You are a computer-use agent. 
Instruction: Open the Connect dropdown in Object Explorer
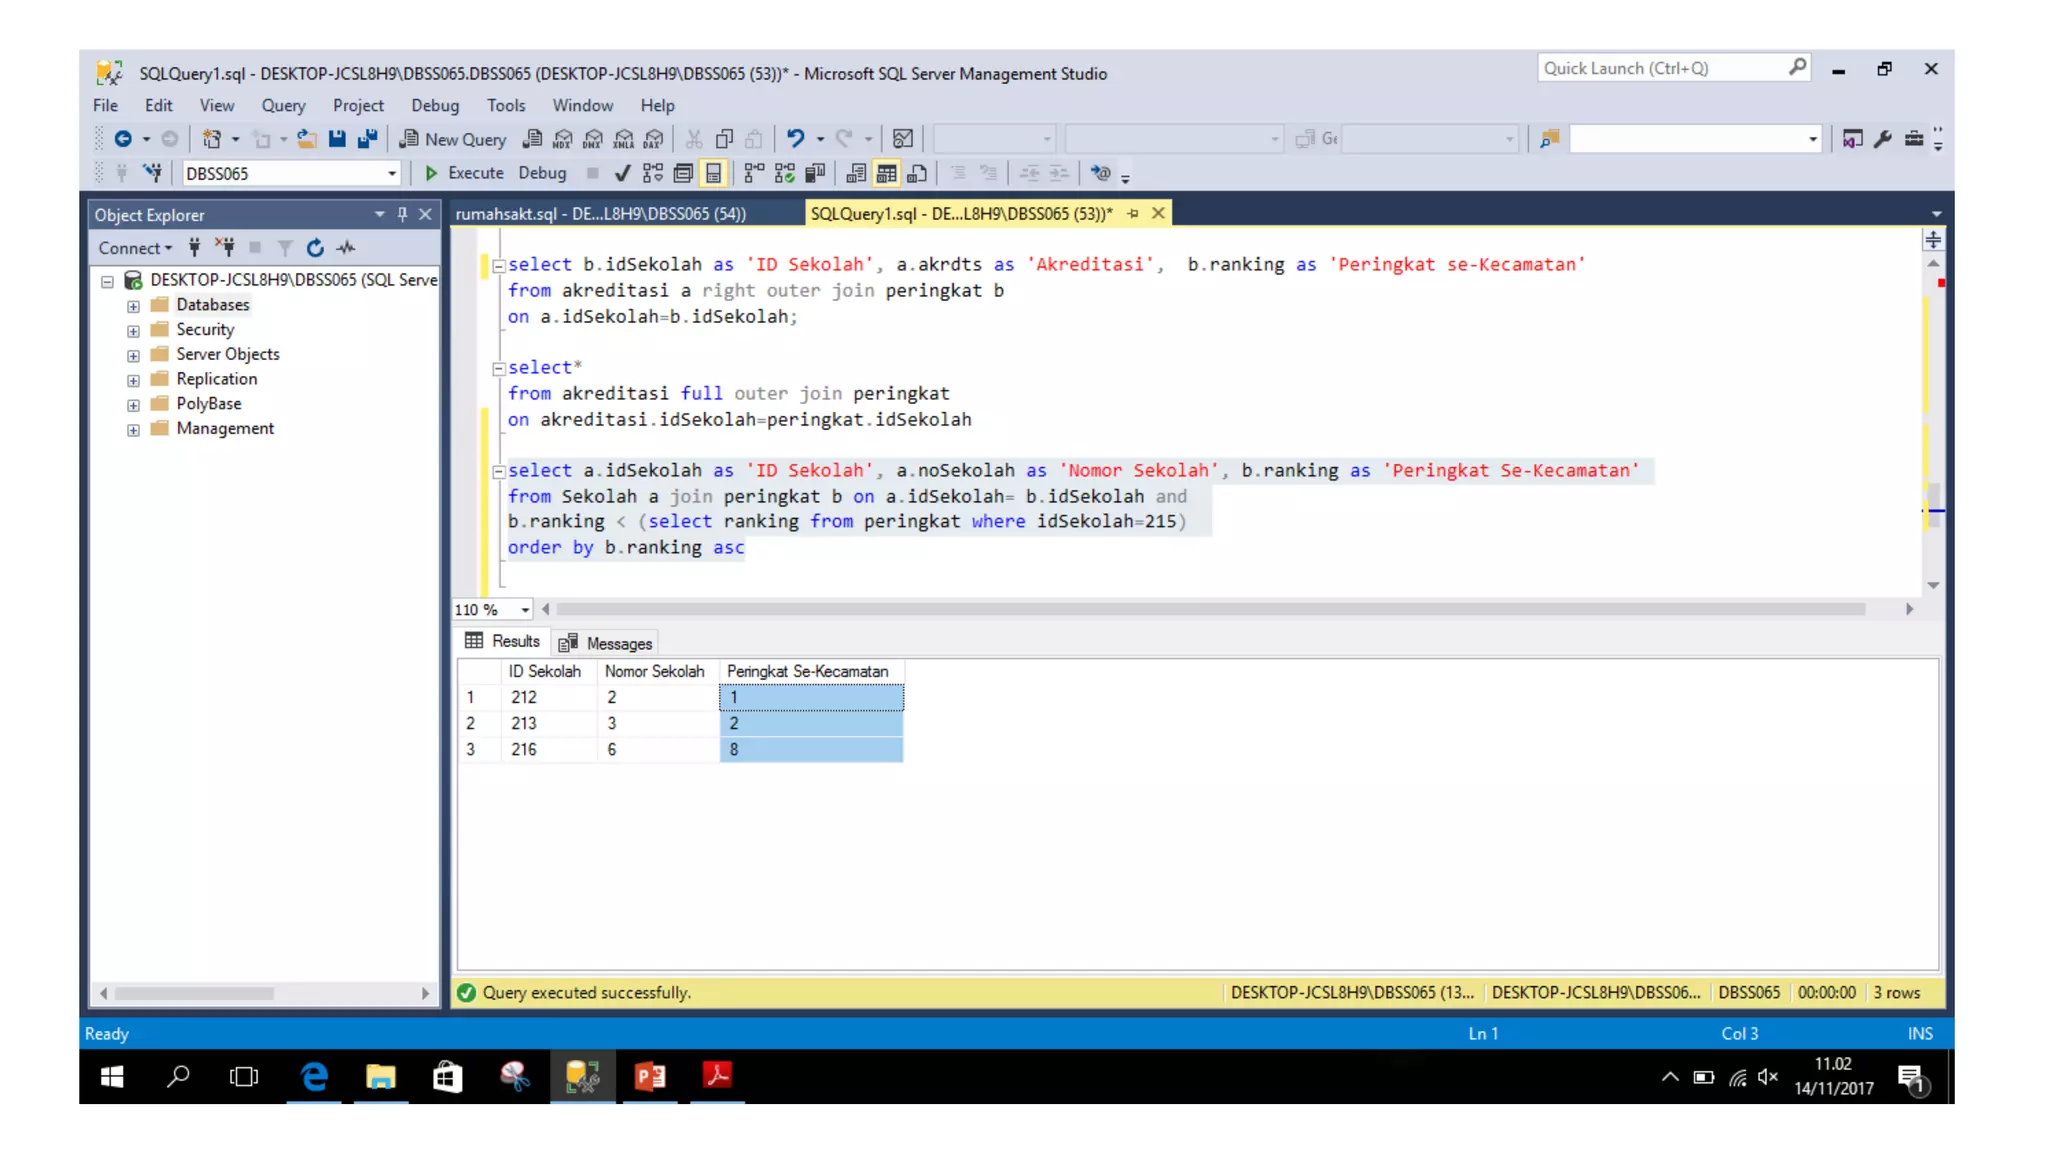135,248
